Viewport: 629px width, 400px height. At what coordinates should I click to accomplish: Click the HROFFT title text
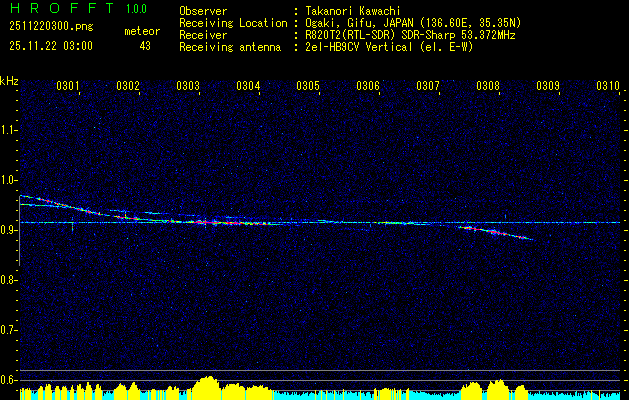pos(62,8)
